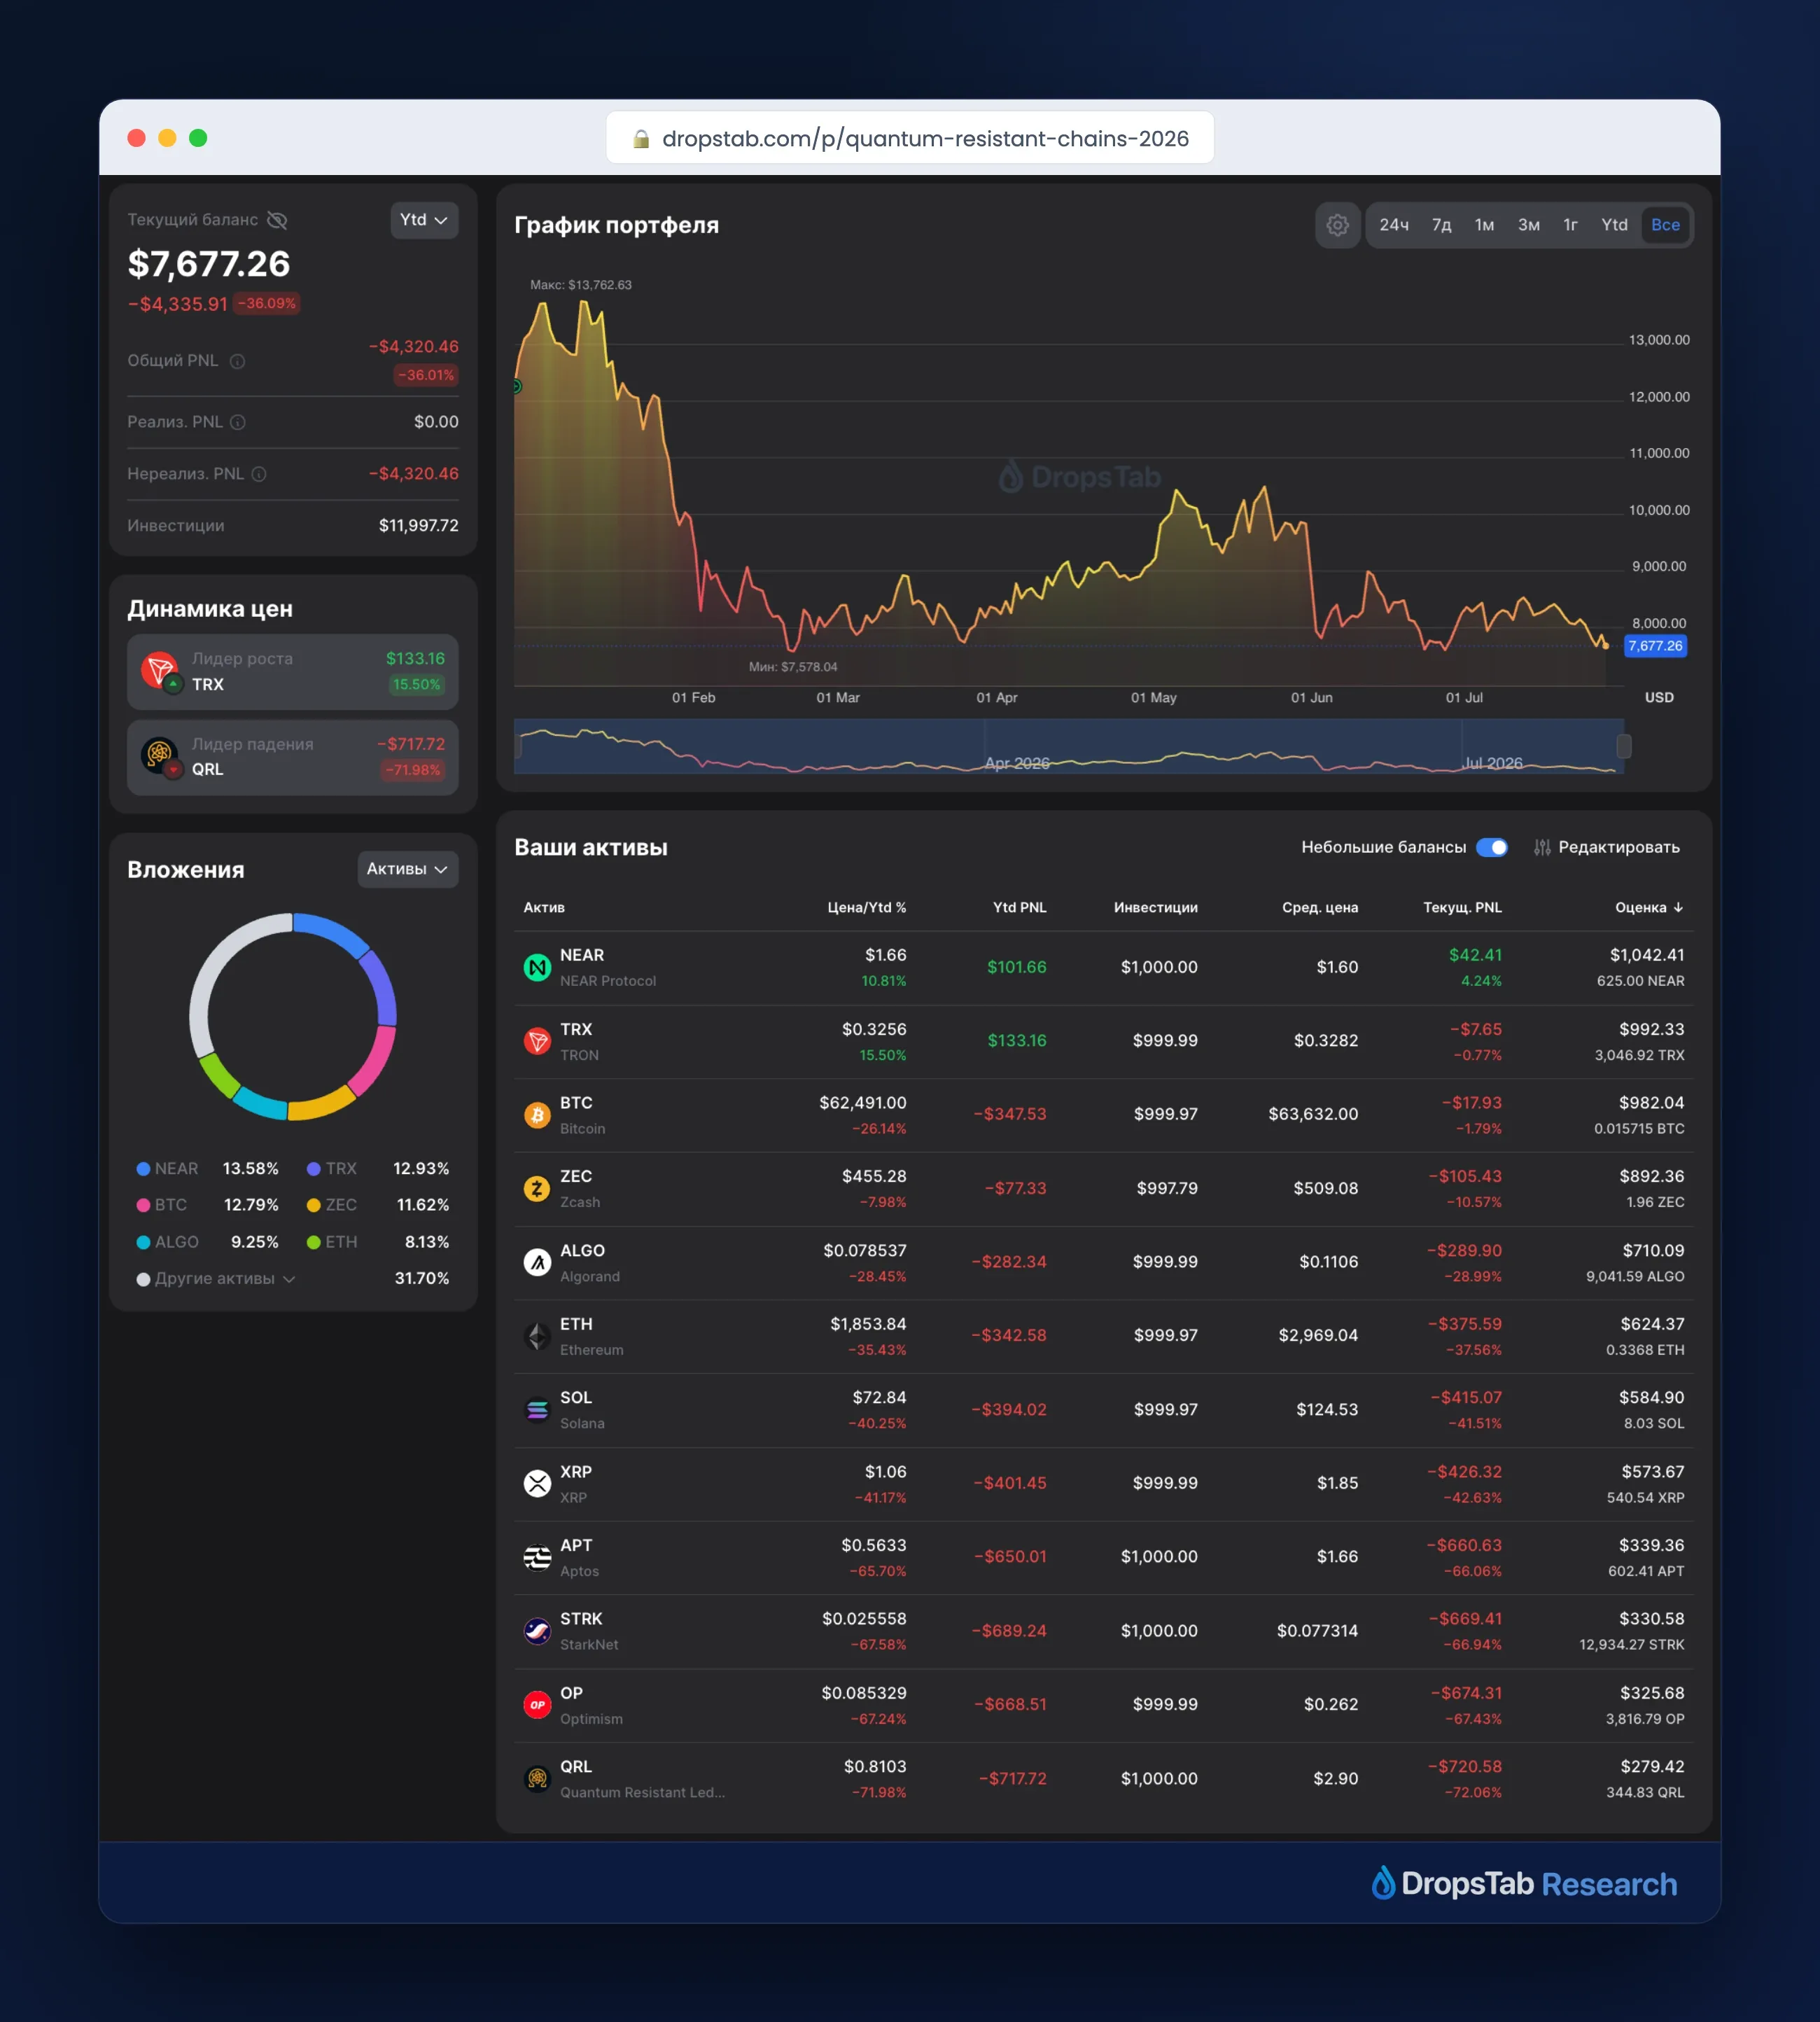Click the Solana coin icon

coord(537,1410)
